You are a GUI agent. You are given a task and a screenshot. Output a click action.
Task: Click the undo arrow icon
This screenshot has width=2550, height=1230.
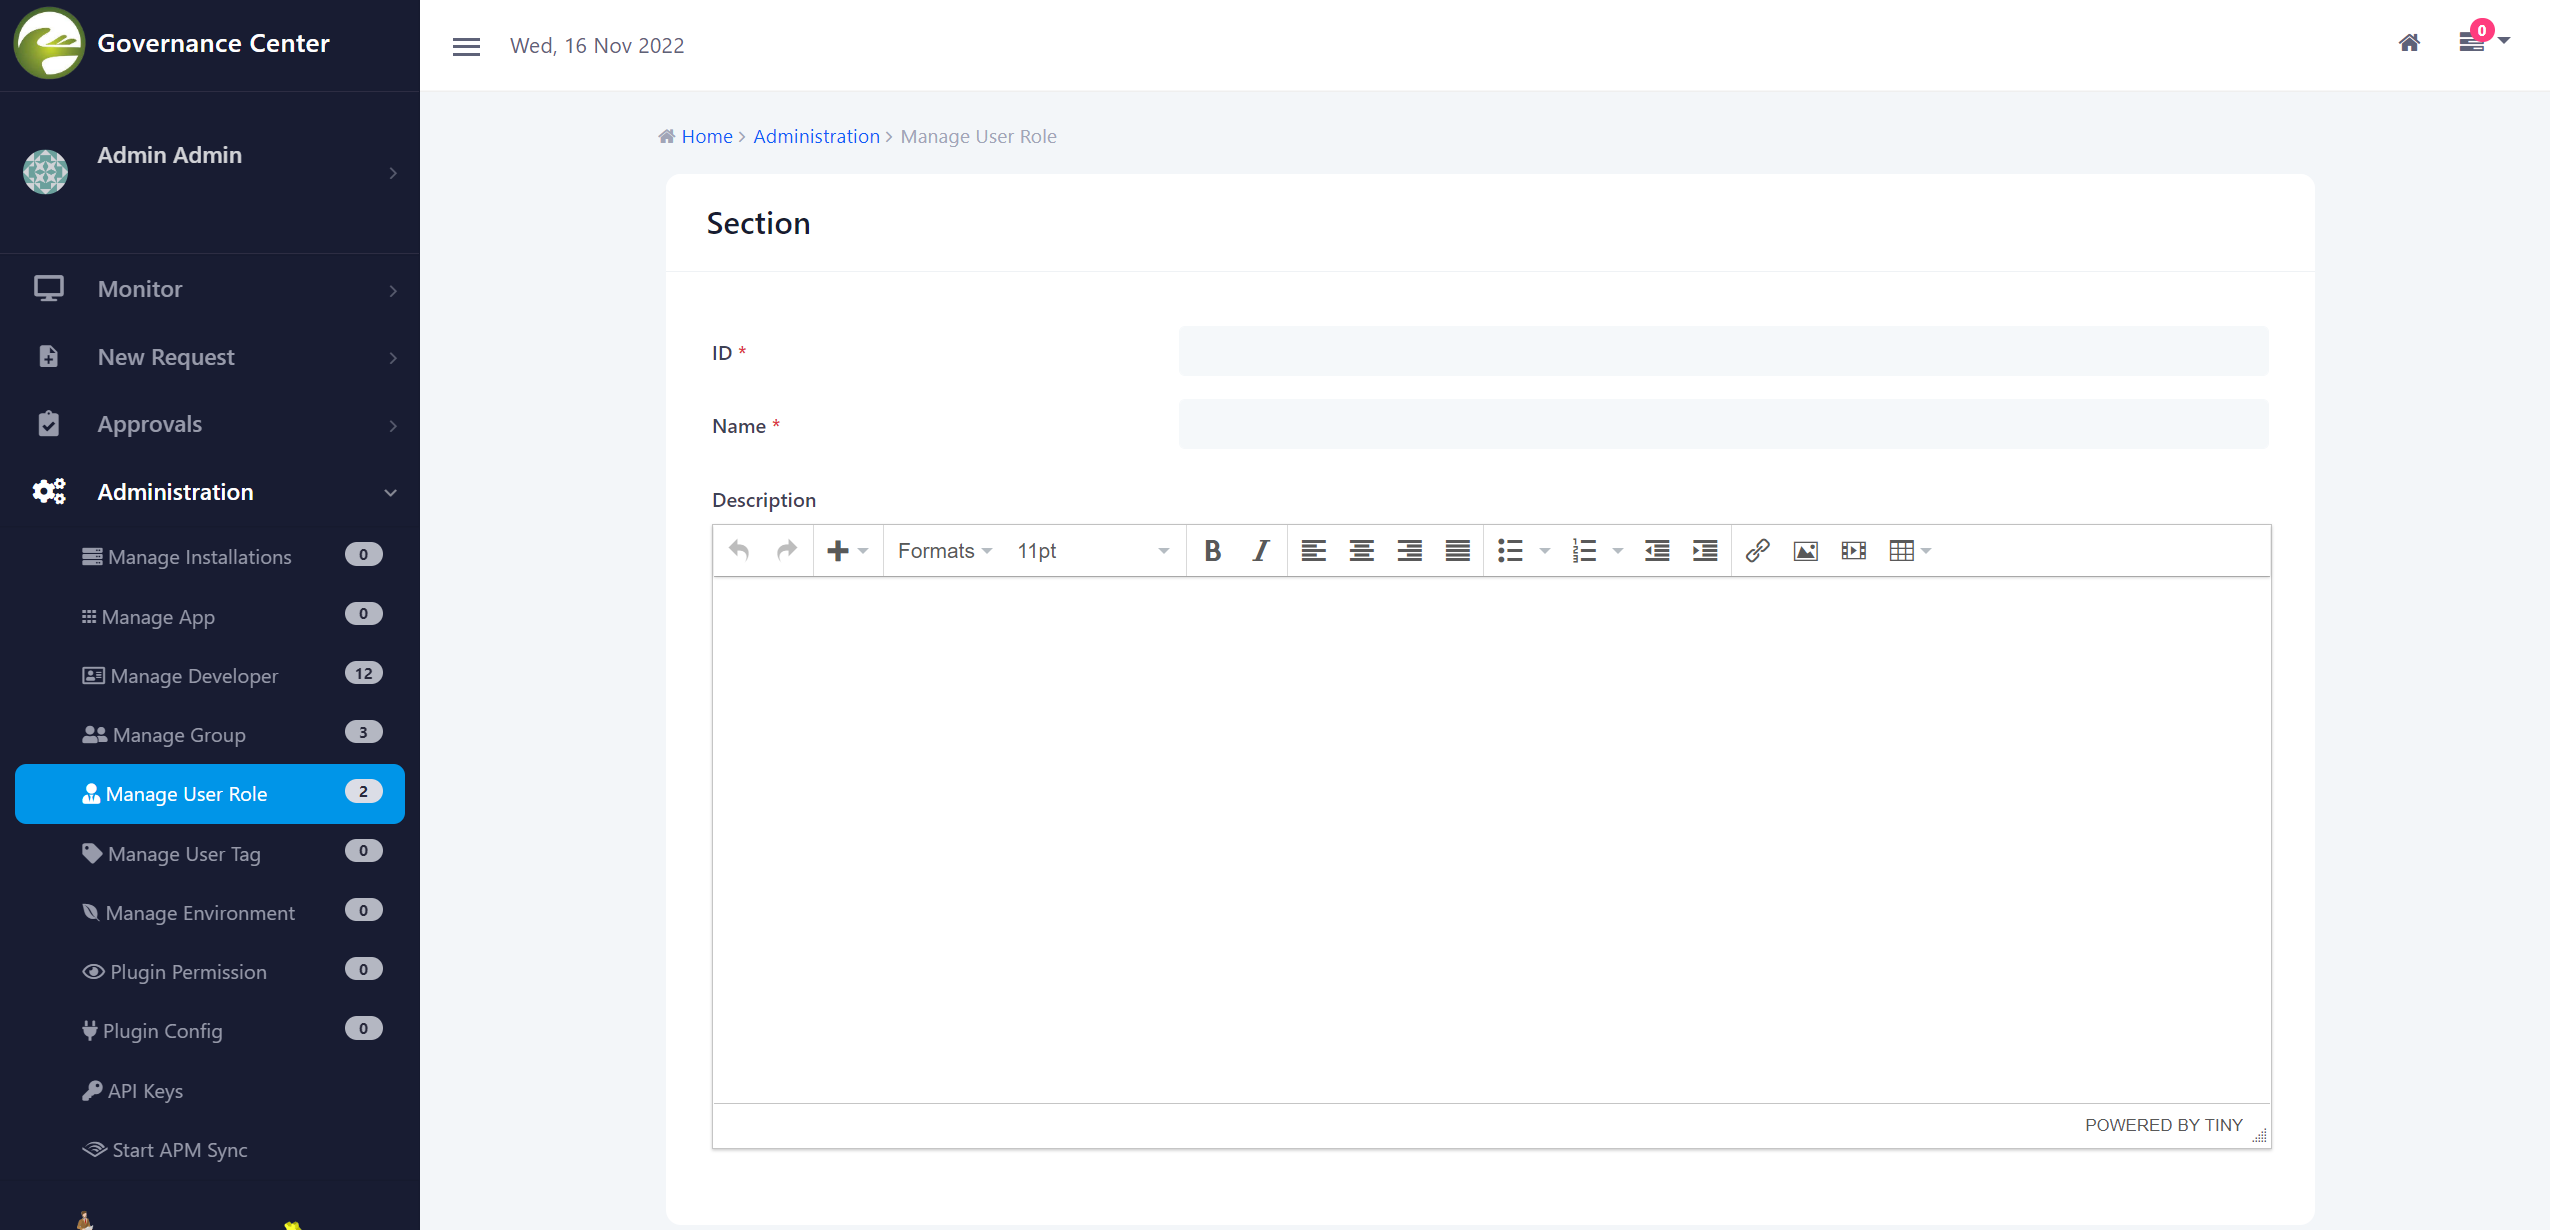tap(739, 551)
